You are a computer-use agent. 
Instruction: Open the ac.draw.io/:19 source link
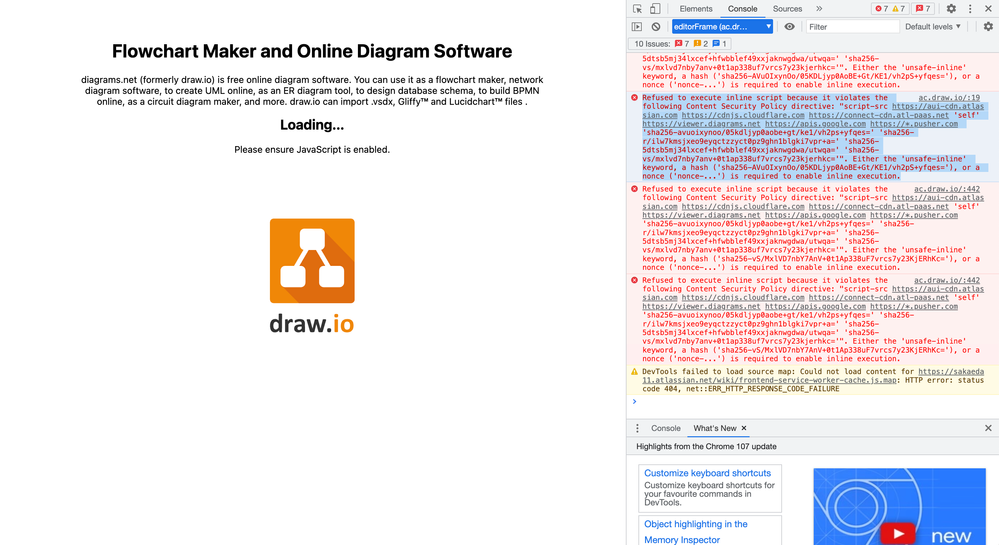pos(949,98)
